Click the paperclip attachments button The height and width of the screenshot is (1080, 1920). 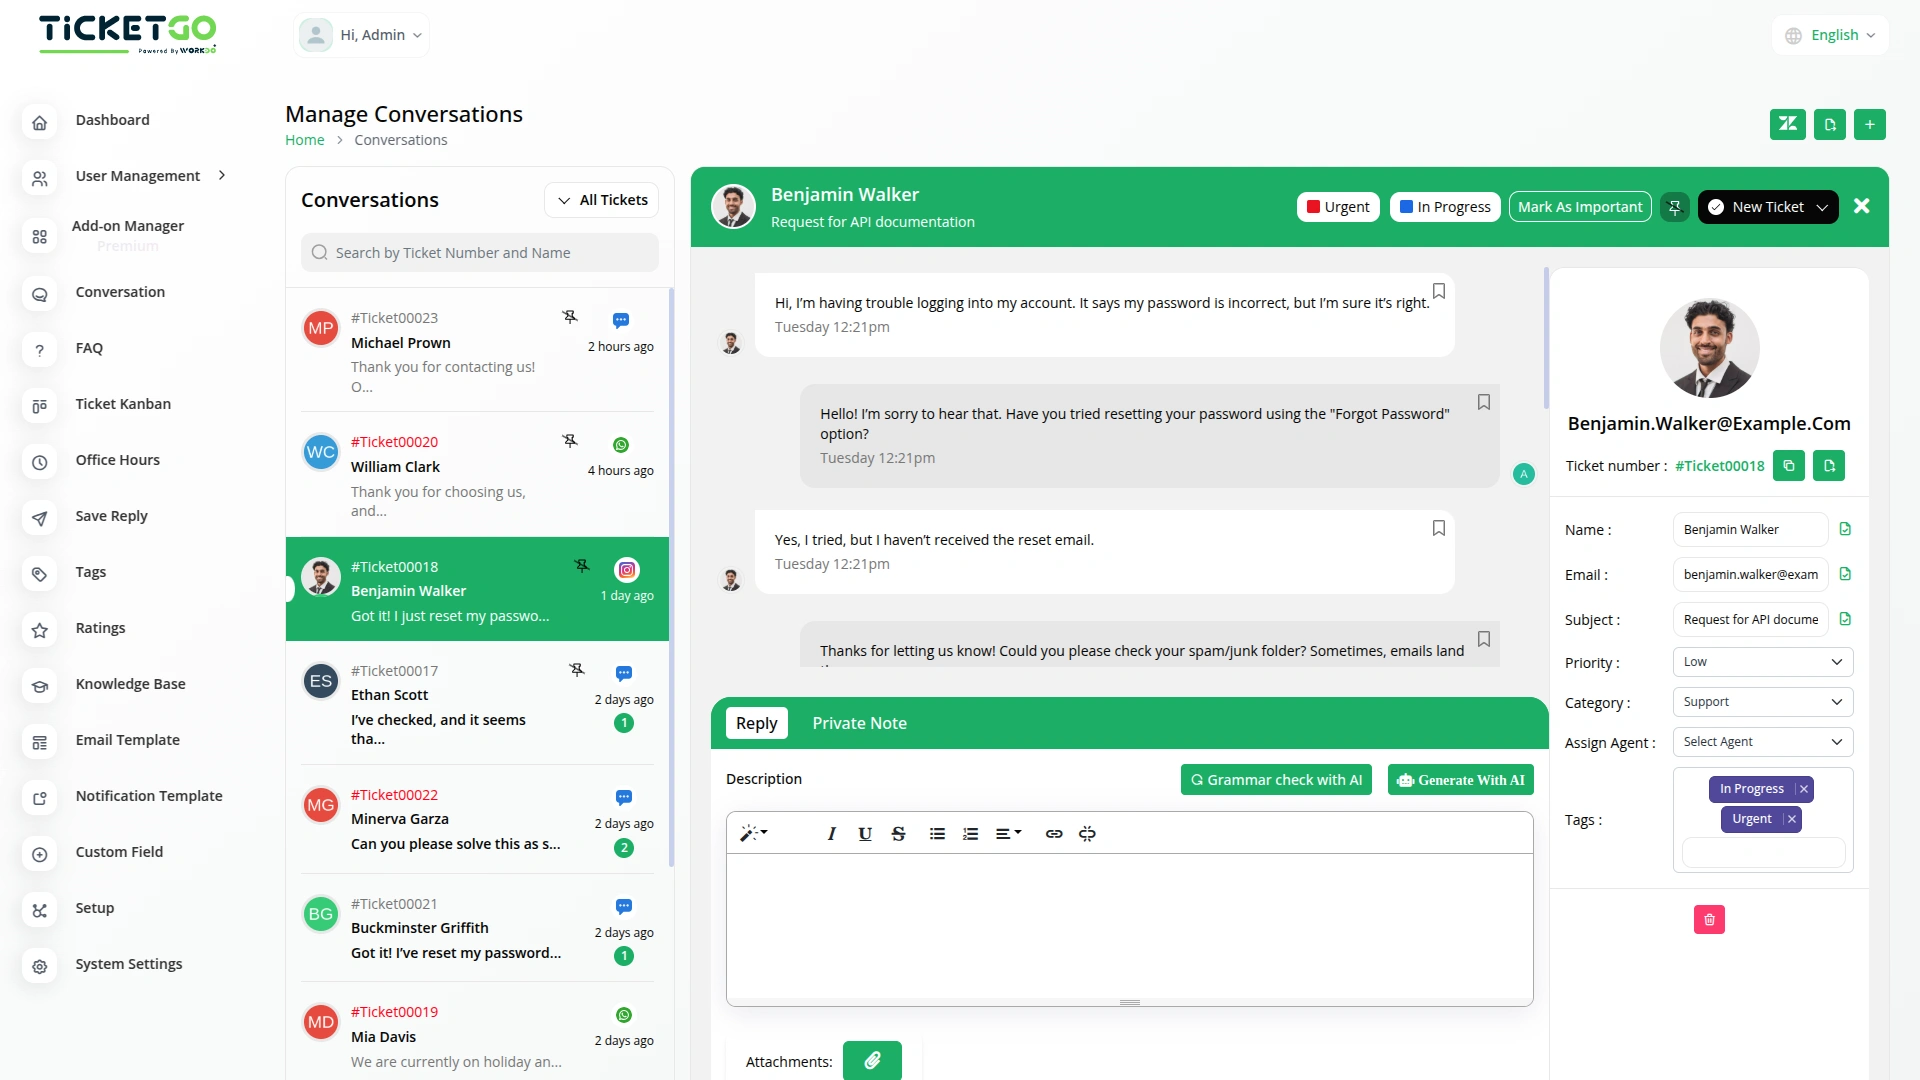click(x=872, y=1060)
